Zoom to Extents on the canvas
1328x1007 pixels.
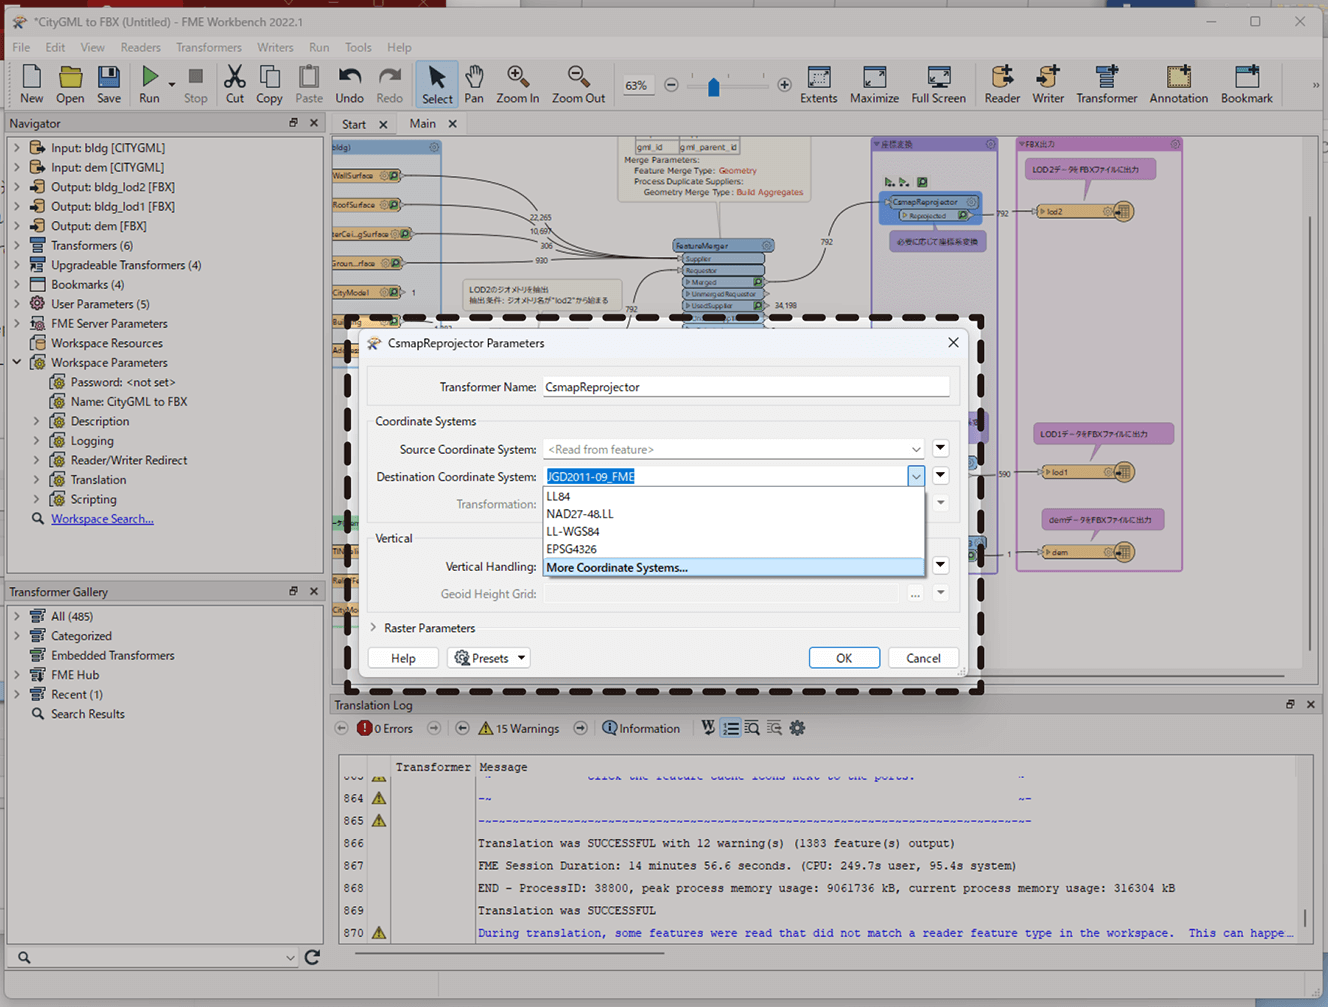818,84
